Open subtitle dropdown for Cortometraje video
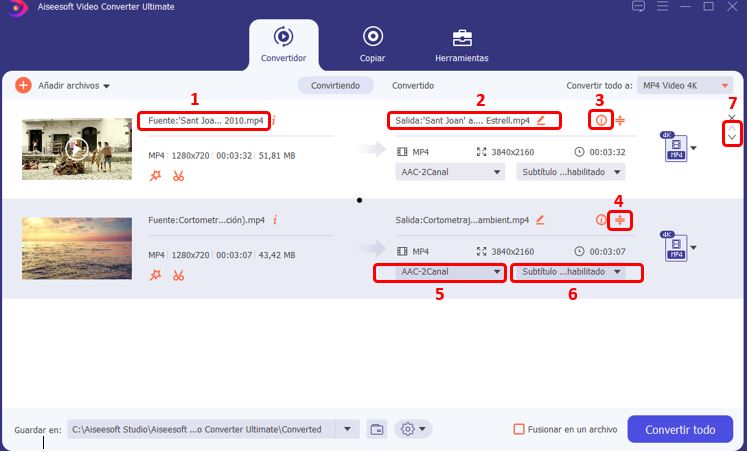 click(571, 272)
